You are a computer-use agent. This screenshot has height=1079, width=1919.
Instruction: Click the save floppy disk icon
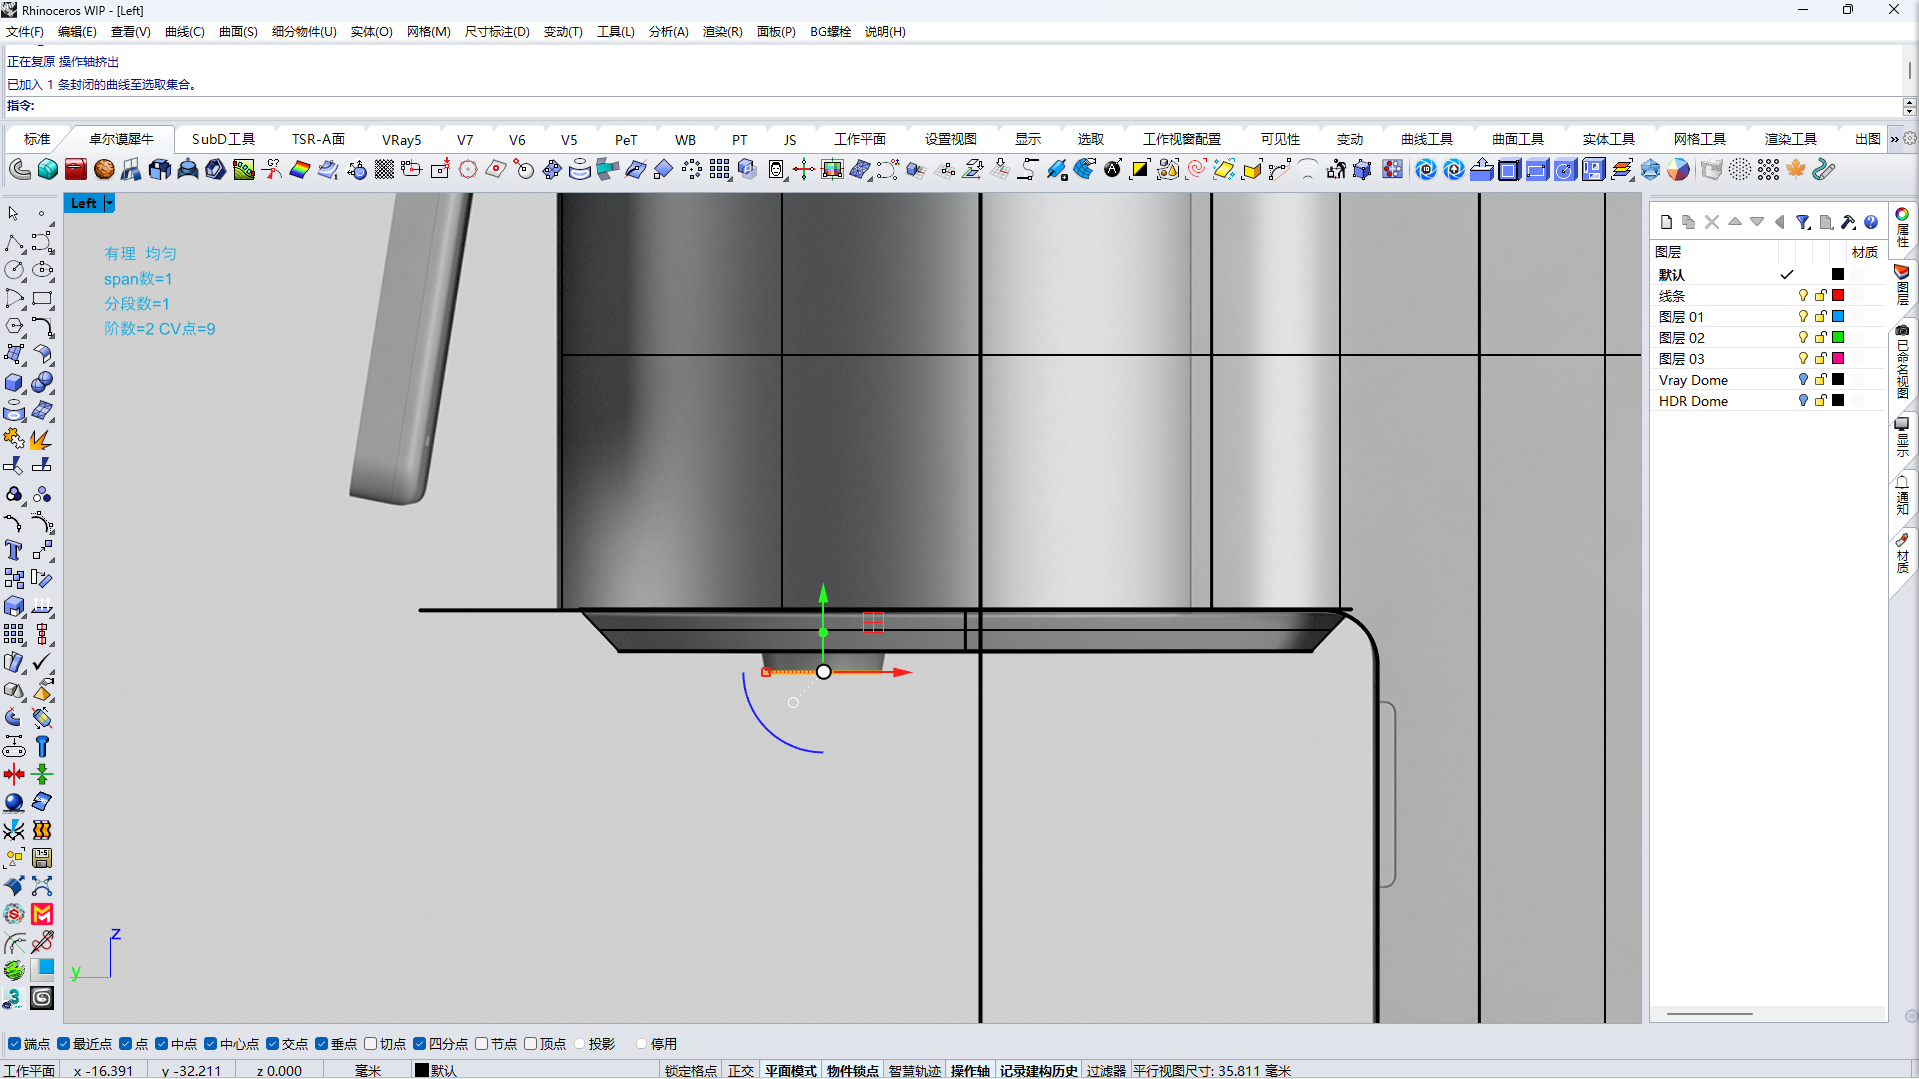(42, 859)
